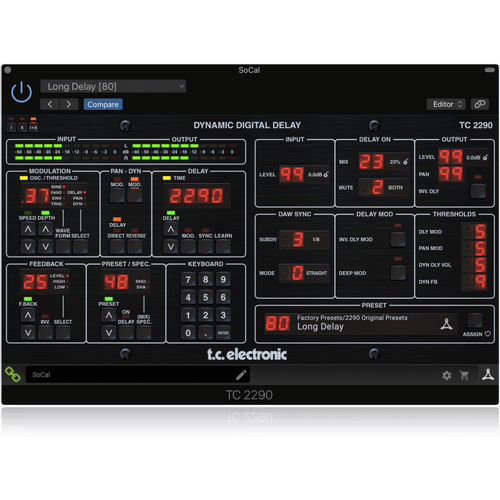Decrease F.BACK level with down arrow
Image resolution: width=500 pixels, height=500 pixels.
[x=28, y=332]
